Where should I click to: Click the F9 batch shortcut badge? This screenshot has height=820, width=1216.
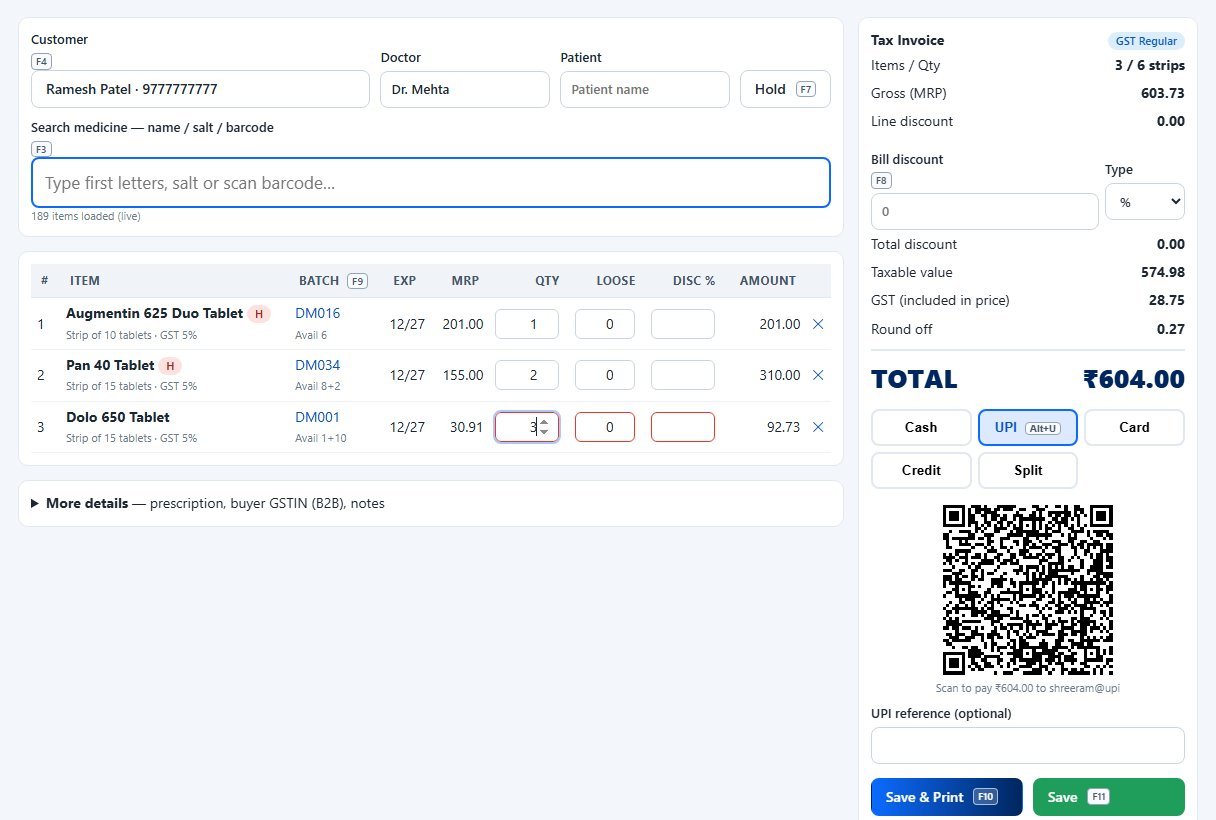pos(357,281)
